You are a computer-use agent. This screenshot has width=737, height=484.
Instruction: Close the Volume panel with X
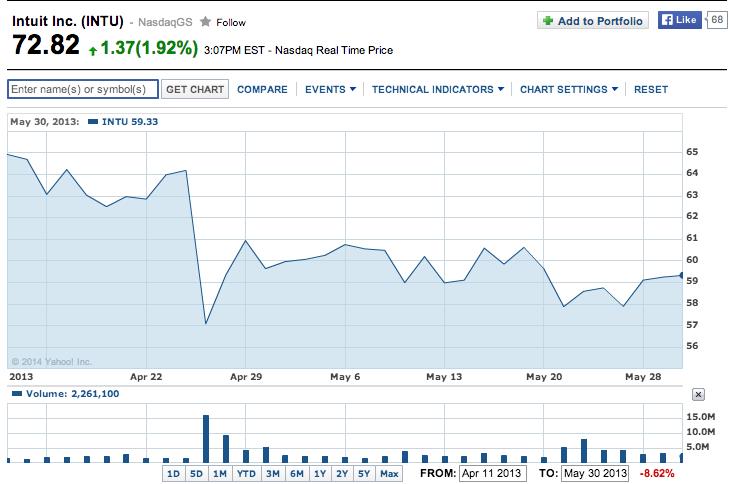coord(698,394)
